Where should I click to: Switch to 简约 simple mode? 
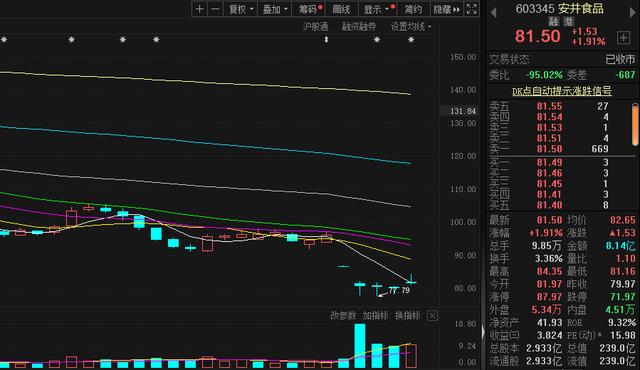point(413,9)
